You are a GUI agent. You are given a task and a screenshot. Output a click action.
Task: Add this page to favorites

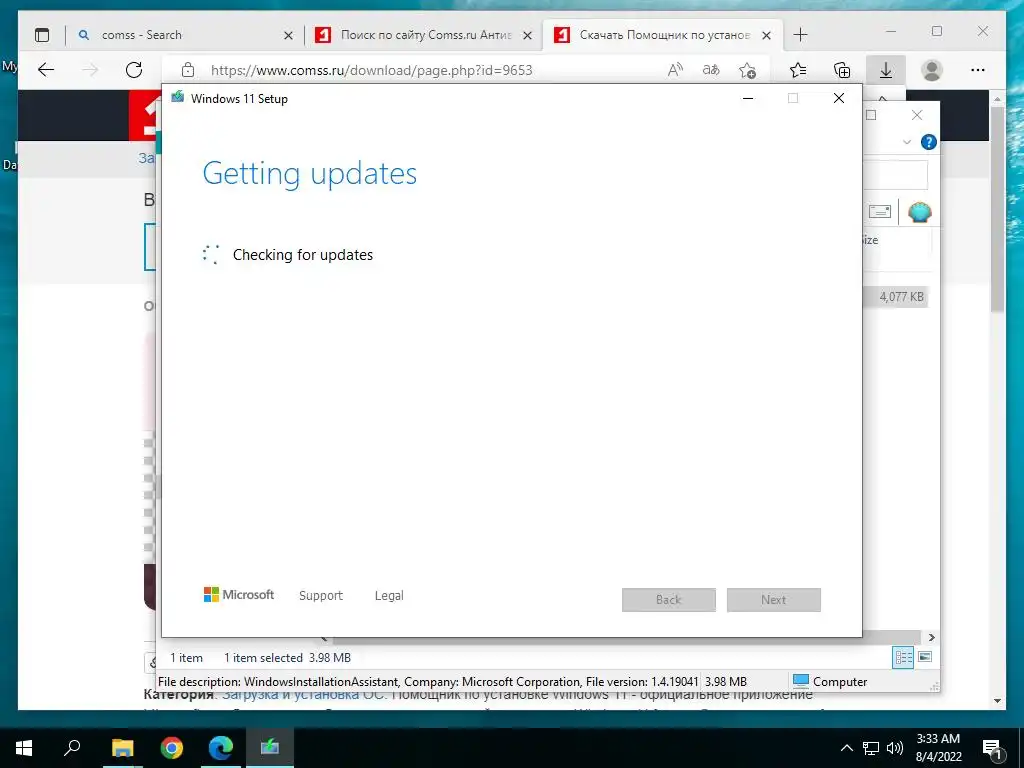pos(747,70)
